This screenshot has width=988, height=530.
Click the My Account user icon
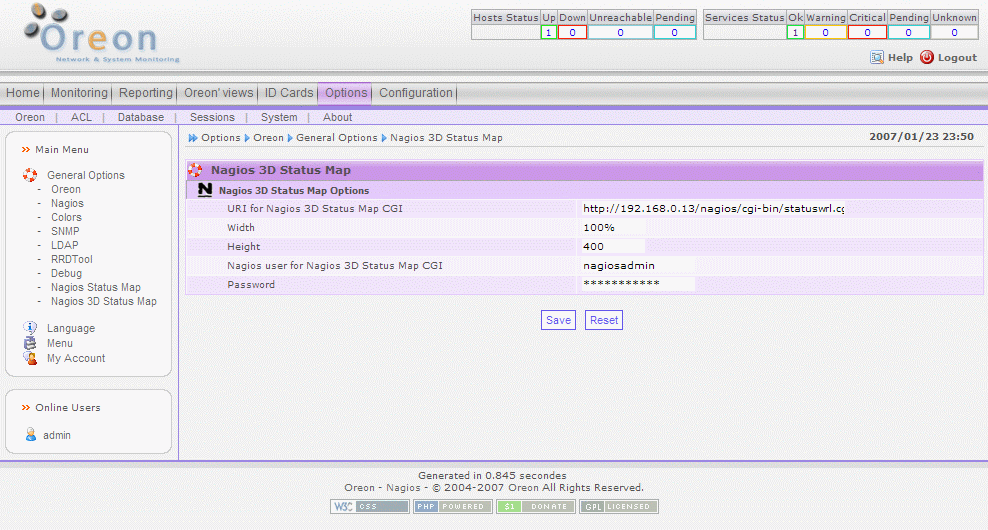coord(30,358)
